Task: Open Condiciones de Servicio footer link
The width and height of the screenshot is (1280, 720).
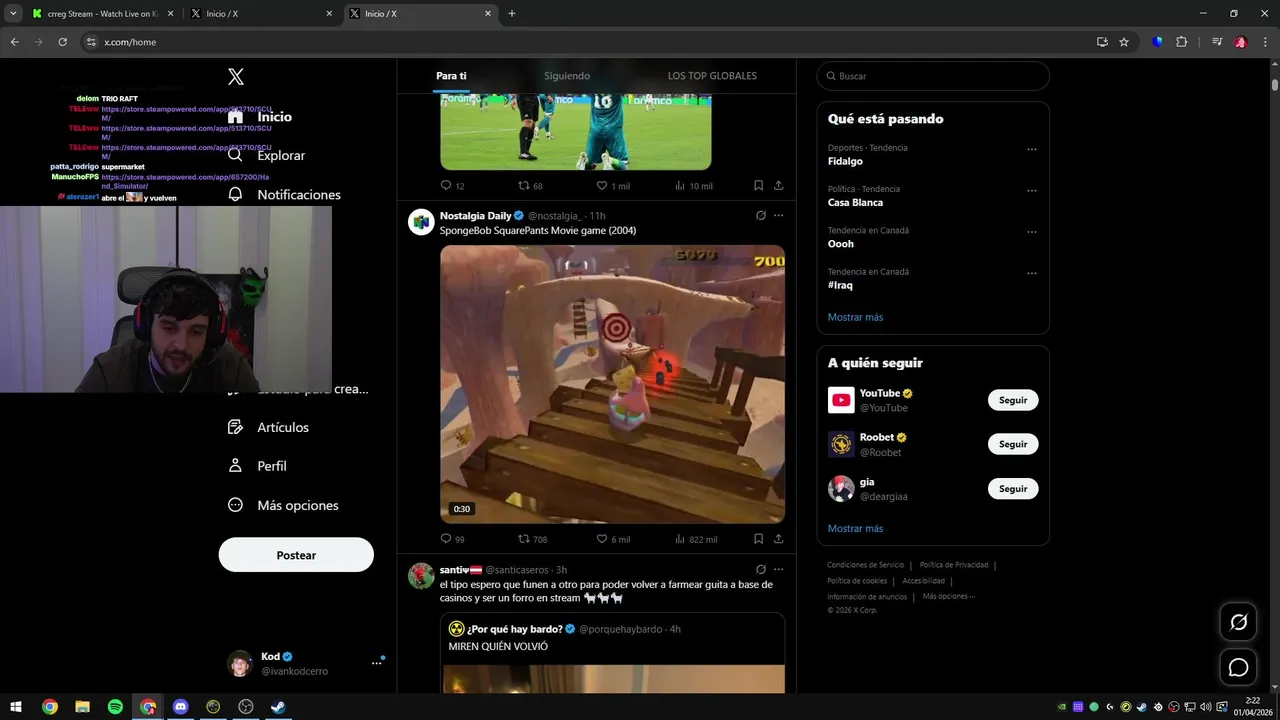Action: point(865,565)
